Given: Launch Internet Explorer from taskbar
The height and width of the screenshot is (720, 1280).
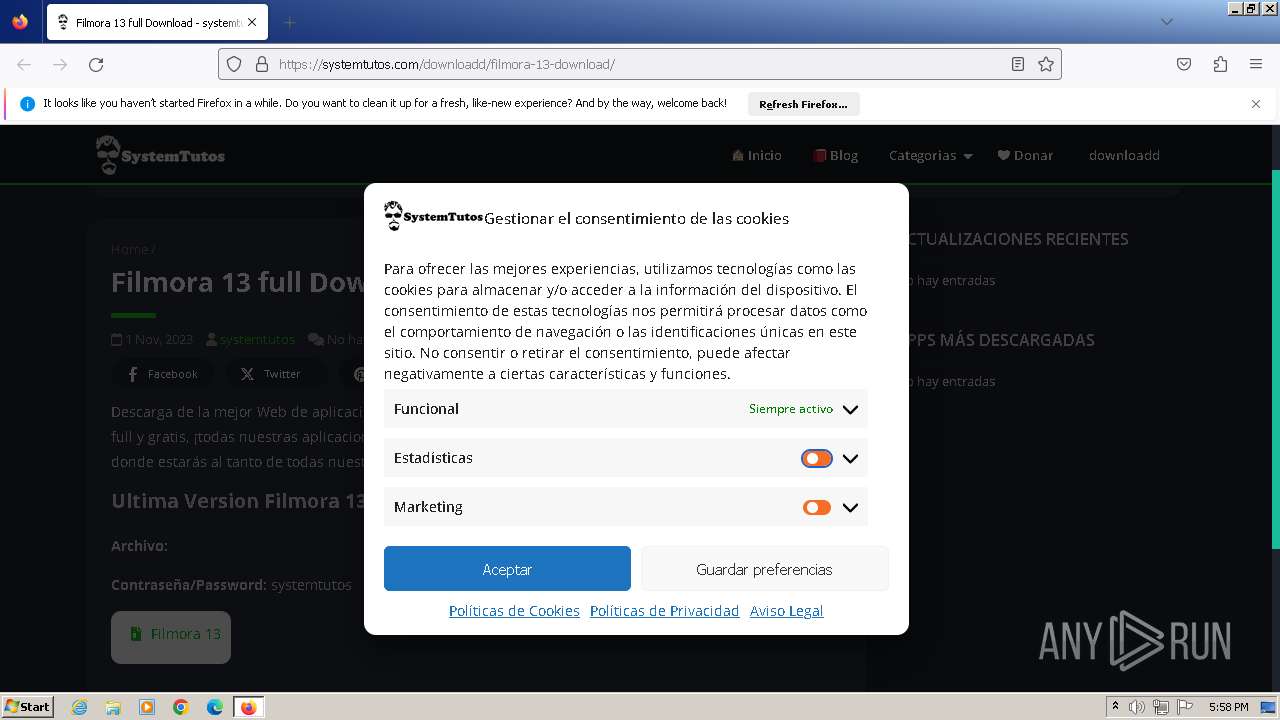Looking at the screenshot, I should [x=80, y=707].
